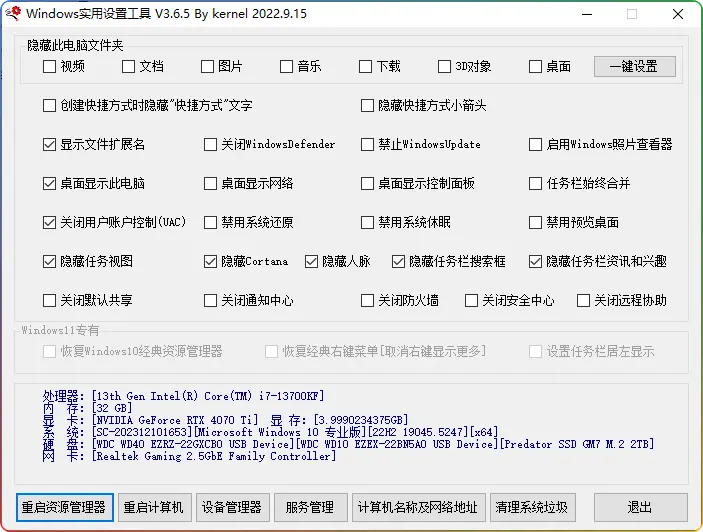Uncheck 隐藏人脉
The width and height of the screenshot is (703, 532).
(311, 261)
